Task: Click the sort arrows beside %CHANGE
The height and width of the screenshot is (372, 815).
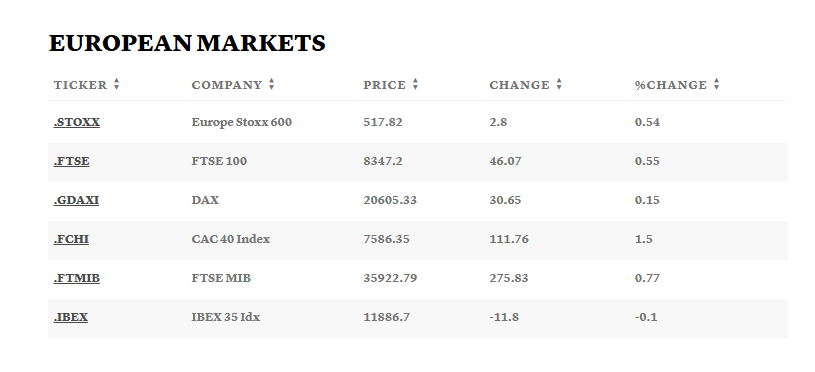Action: click(716, 84)
